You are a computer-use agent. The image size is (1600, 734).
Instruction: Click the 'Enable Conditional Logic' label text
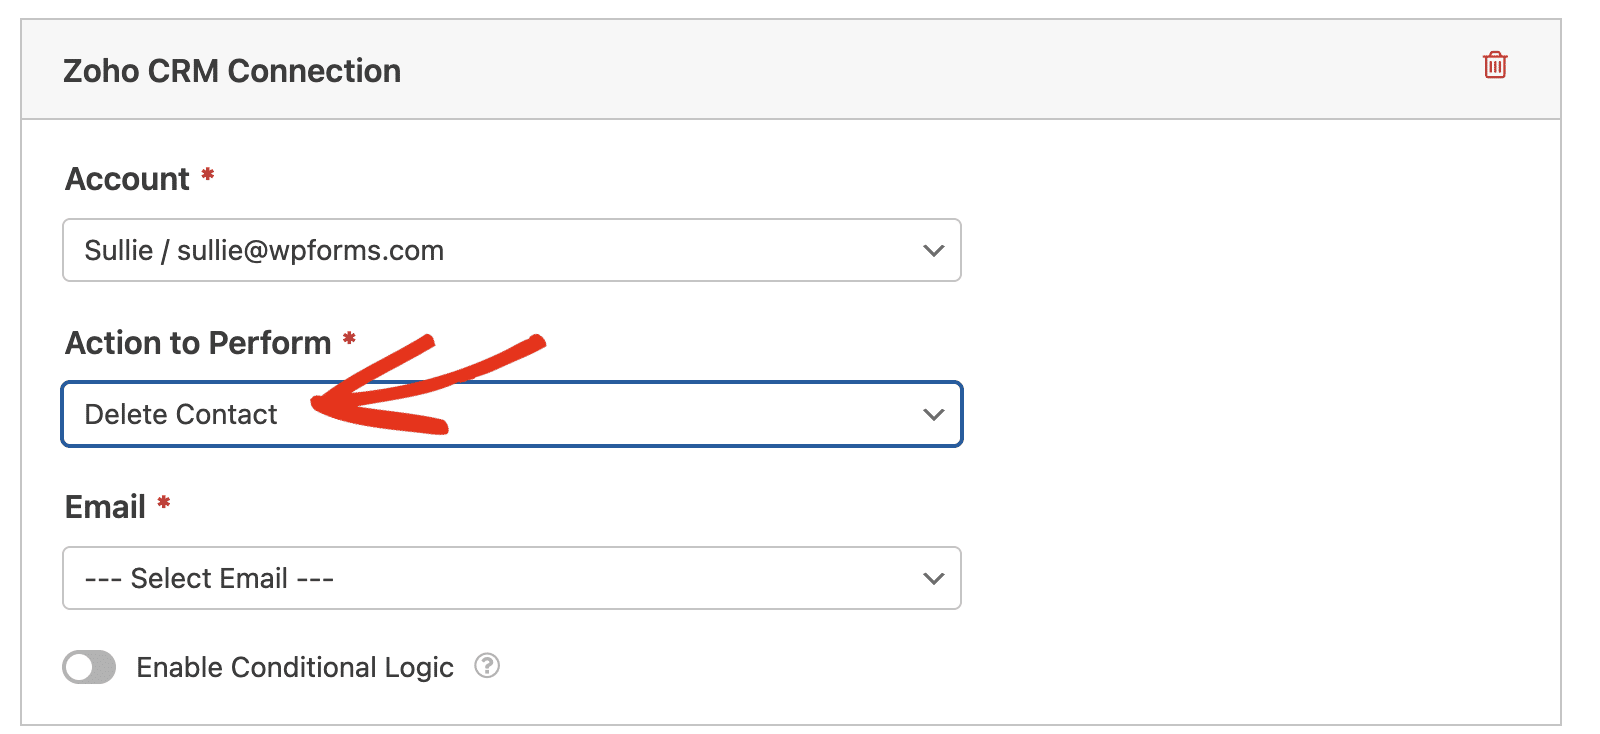tap(295, 667)
